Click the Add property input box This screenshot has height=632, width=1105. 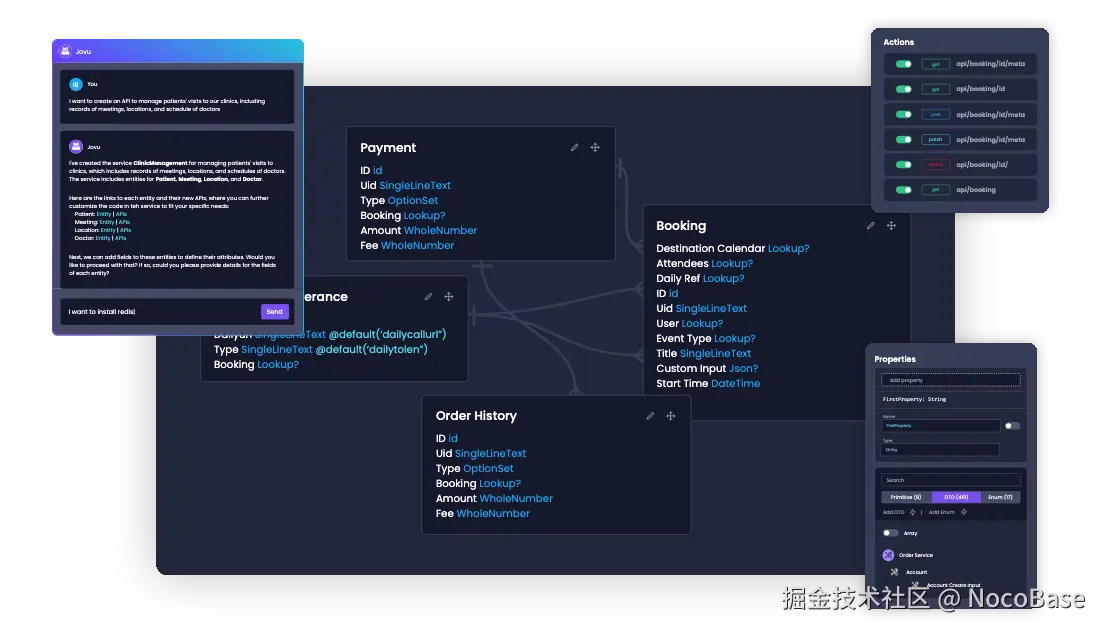point(950,380)
